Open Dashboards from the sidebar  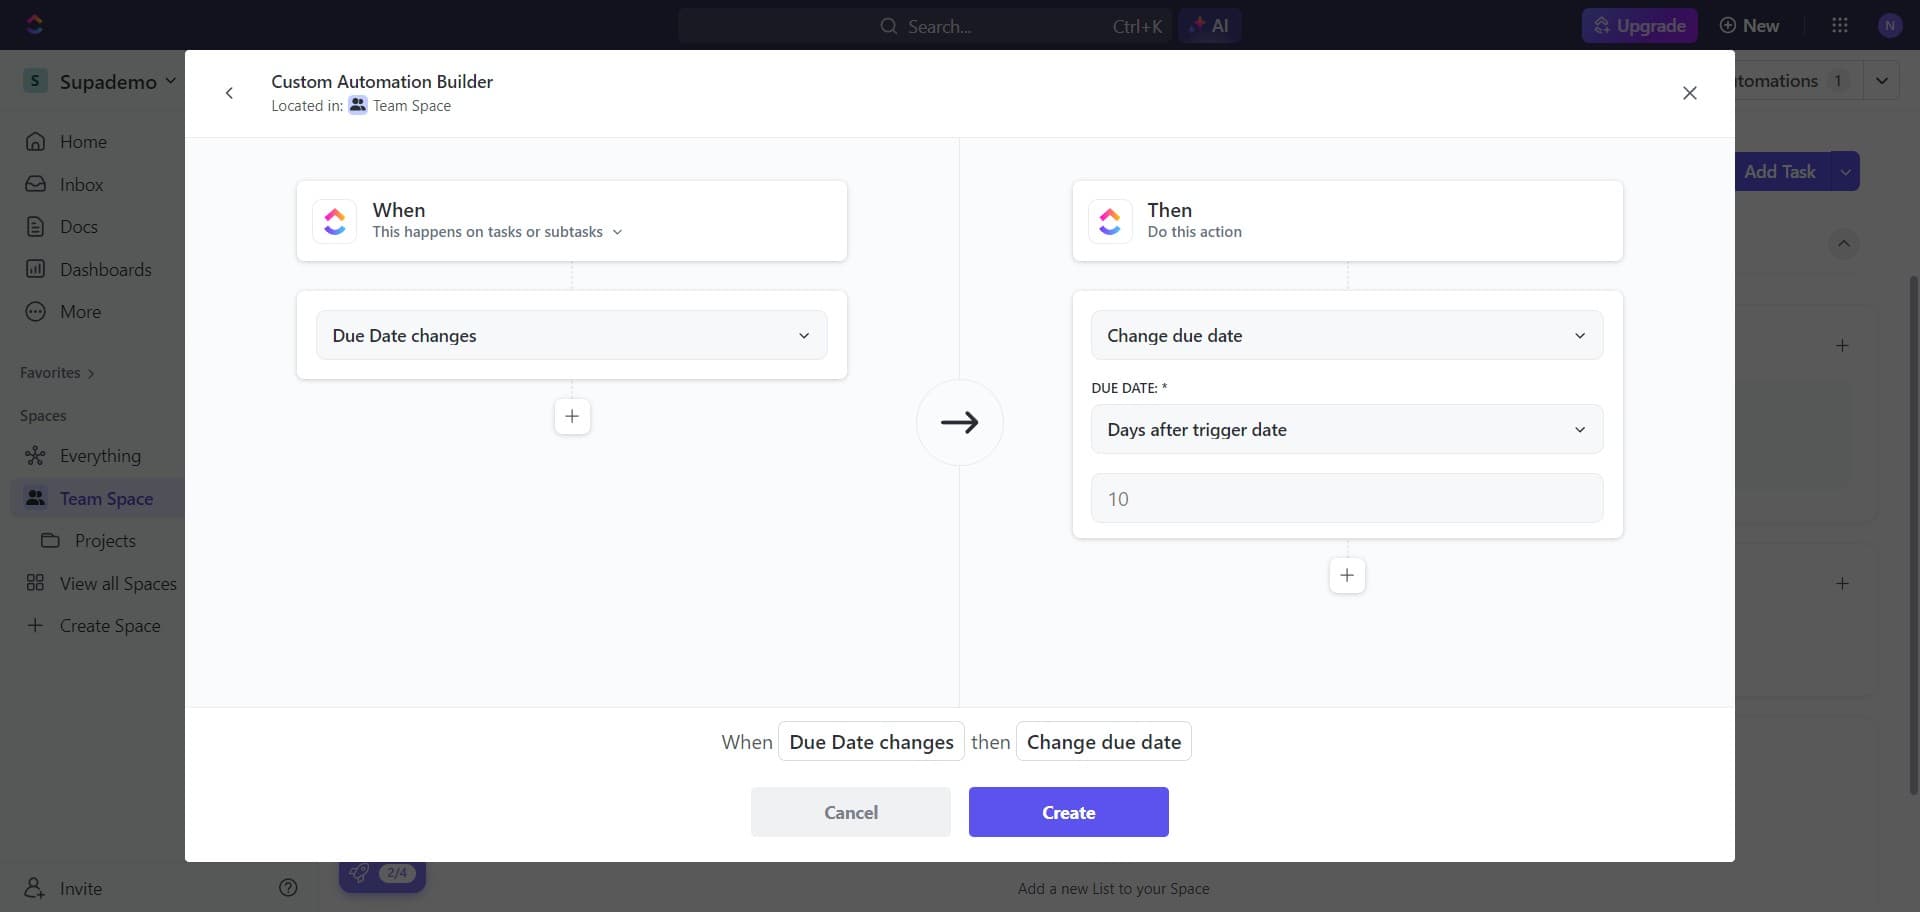pos(105,269)
